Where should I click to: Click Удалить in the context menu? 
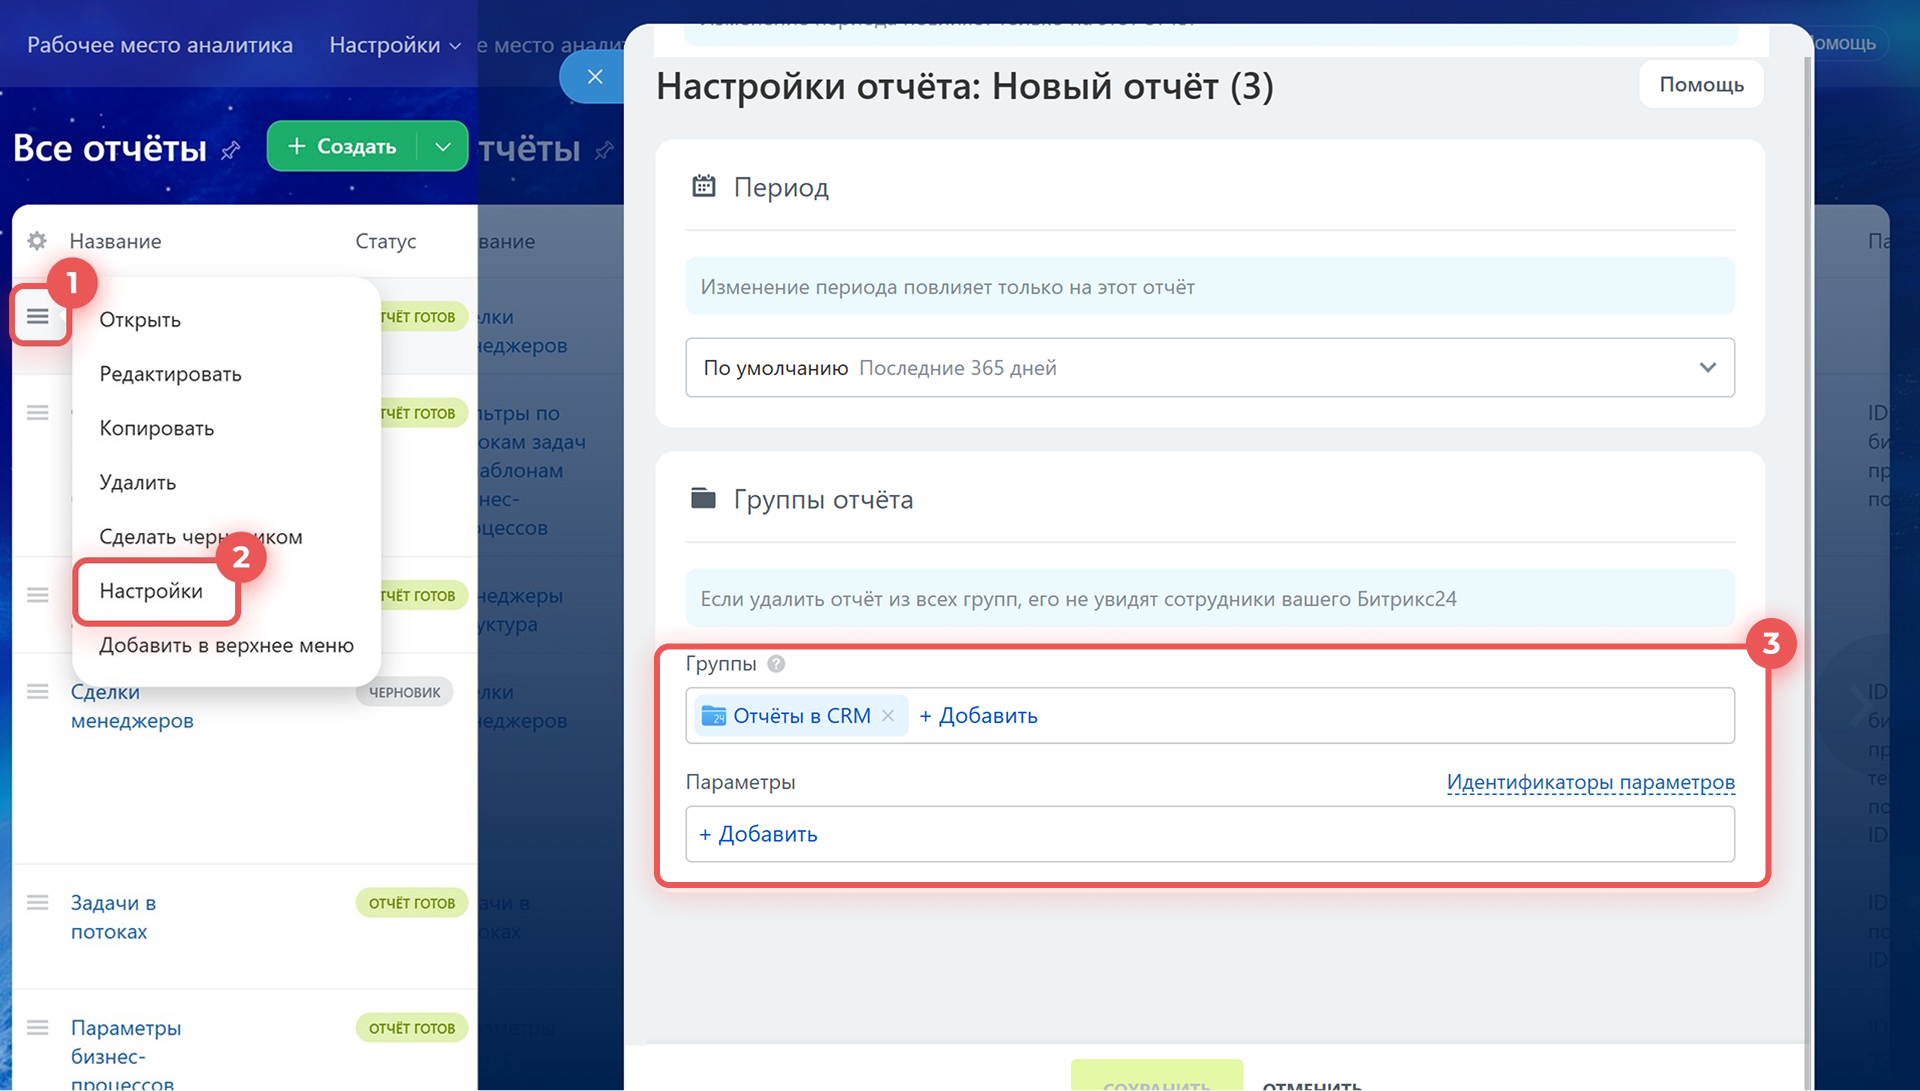[137, 482]
